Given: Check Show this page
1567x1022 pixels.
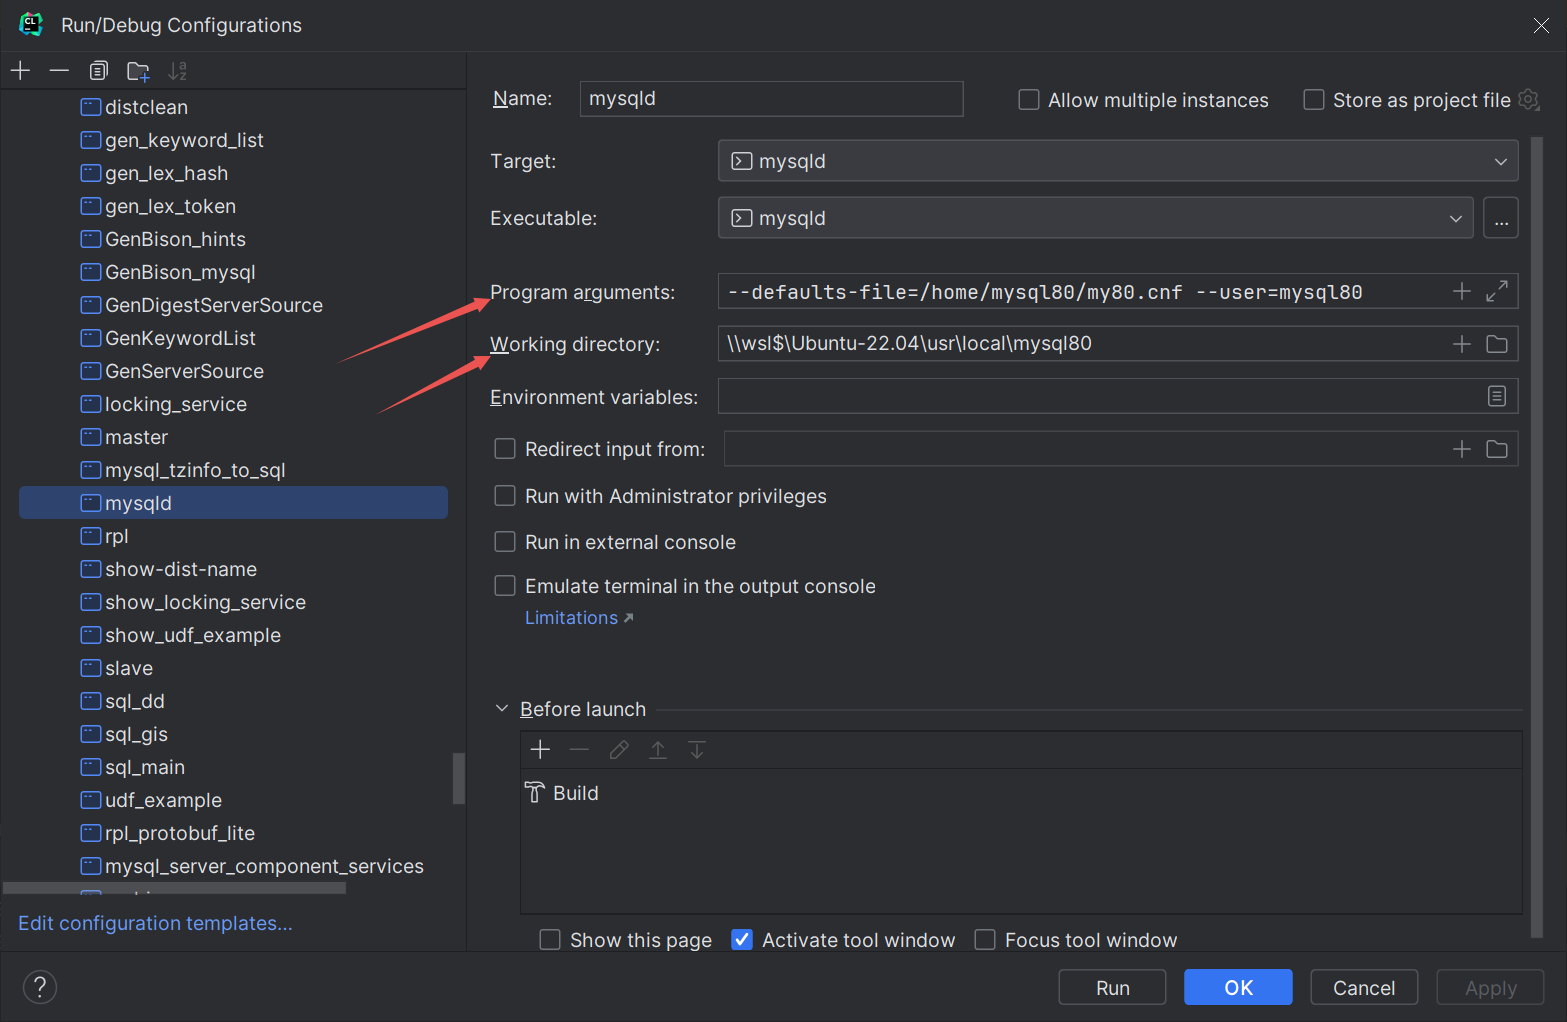Looking at the screenshot, I should (x=550, y=940).
